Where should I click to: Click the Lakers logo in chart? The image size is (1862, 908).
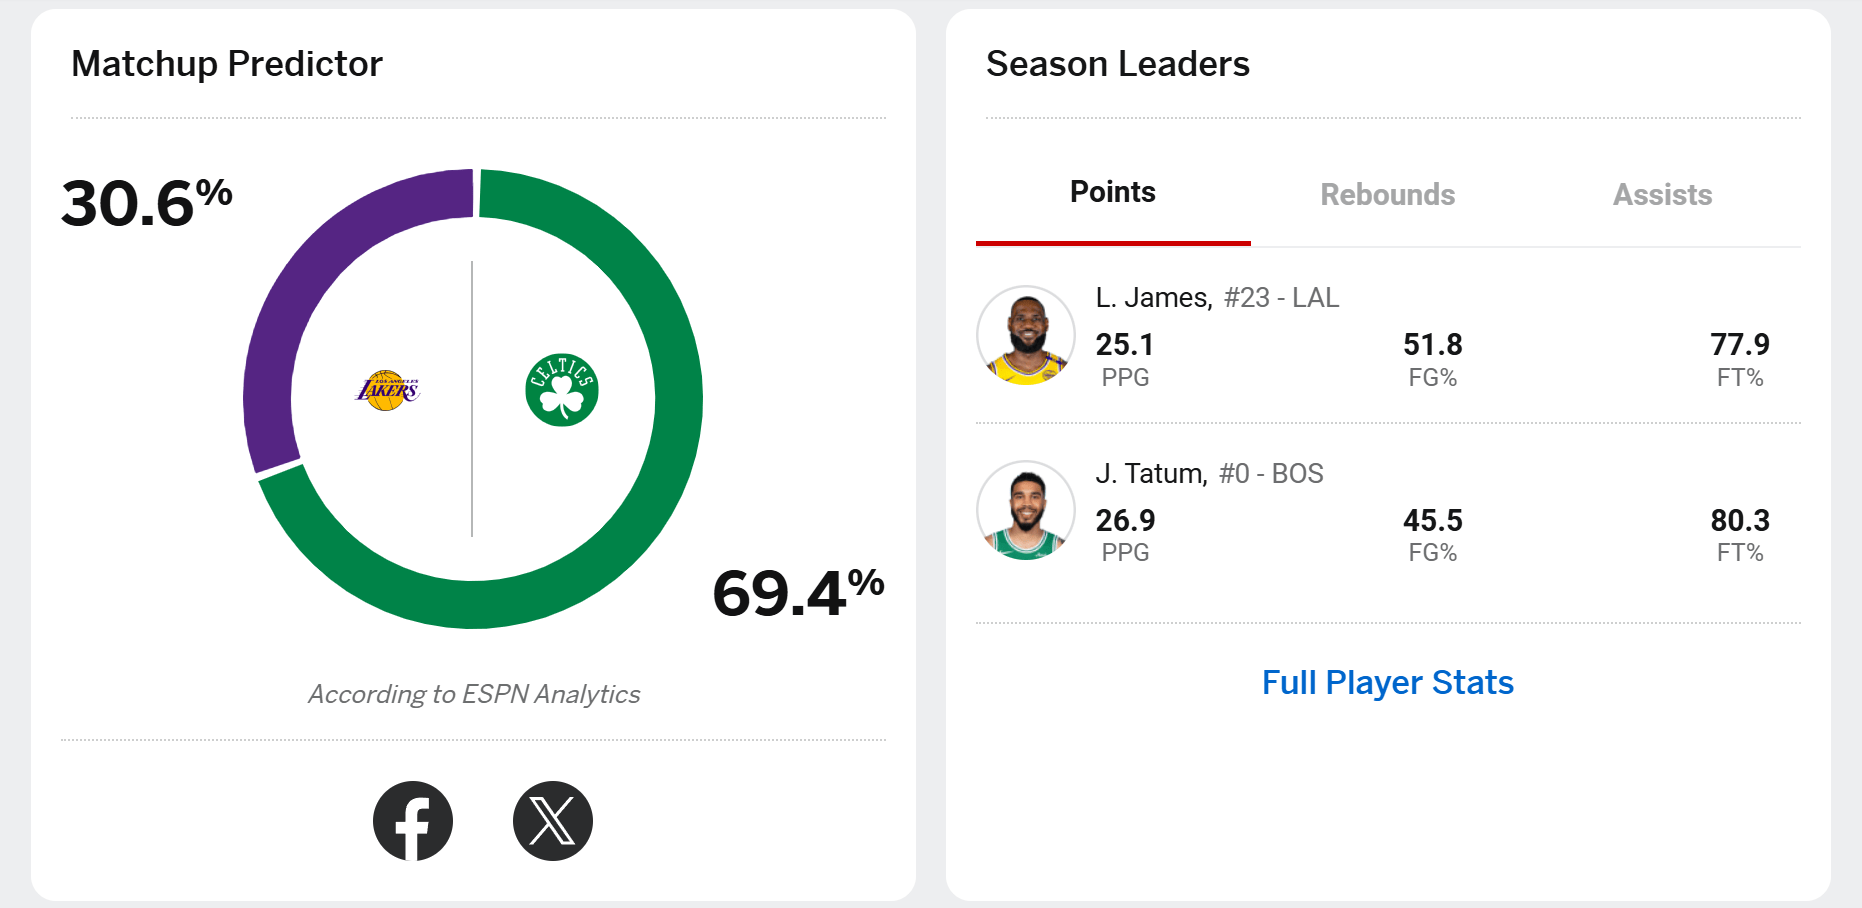[x=388, y=390]
